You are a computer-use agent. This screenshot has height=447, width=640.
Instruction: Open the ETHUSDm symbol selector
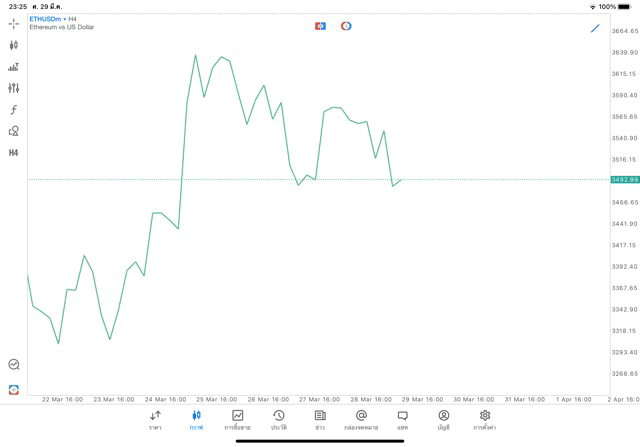tap(45, 19)
